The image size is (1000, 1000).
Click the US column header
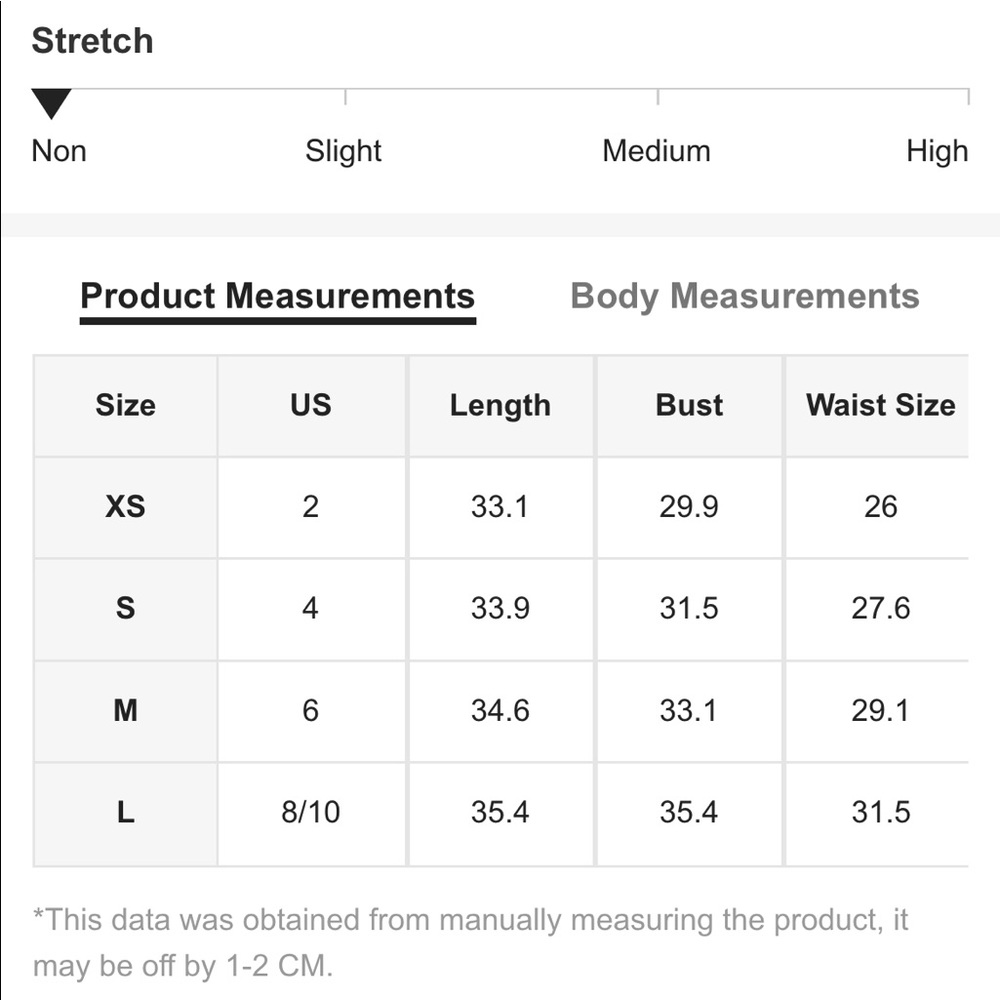(310, 405)
